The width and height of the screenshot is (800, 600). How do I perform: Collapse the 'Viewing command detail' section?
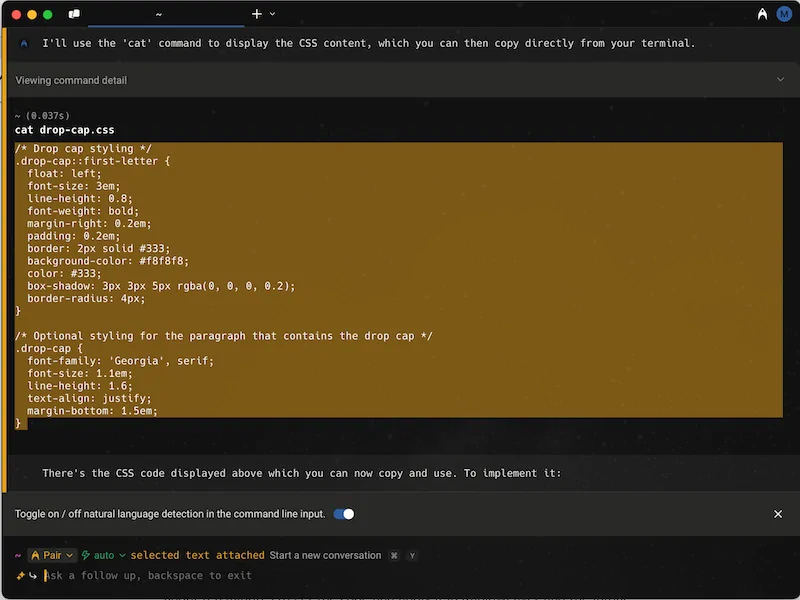[x=780, y=80]
